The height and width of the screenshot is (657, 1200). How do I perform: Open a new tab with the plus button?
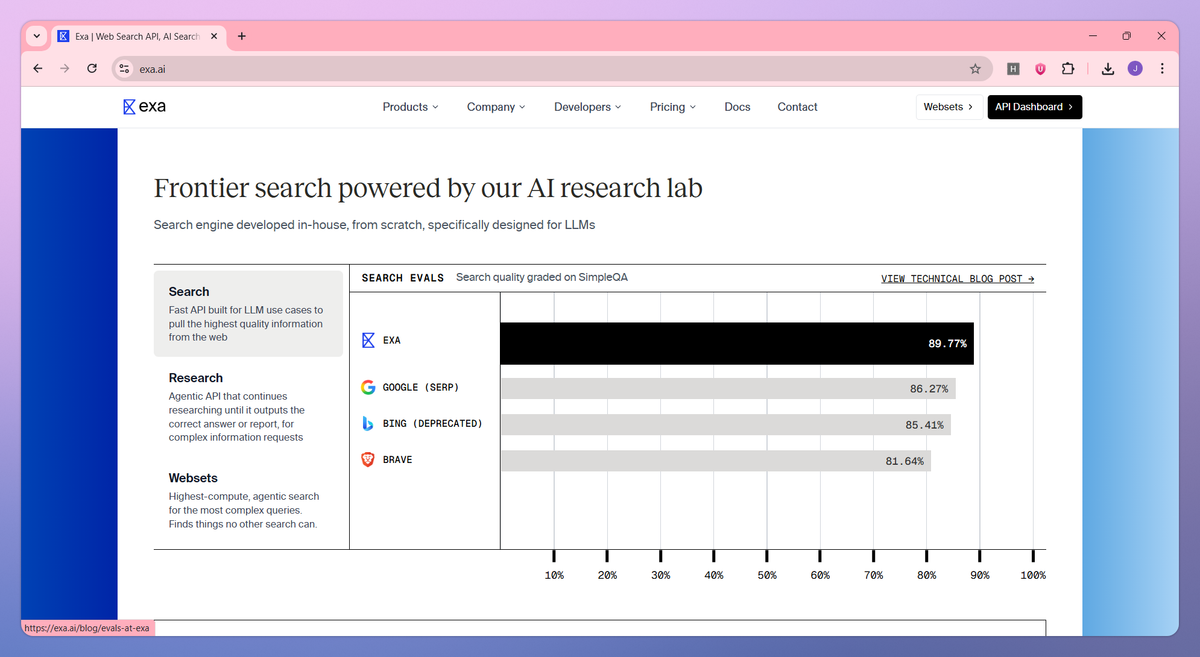(x=242, y=36)
